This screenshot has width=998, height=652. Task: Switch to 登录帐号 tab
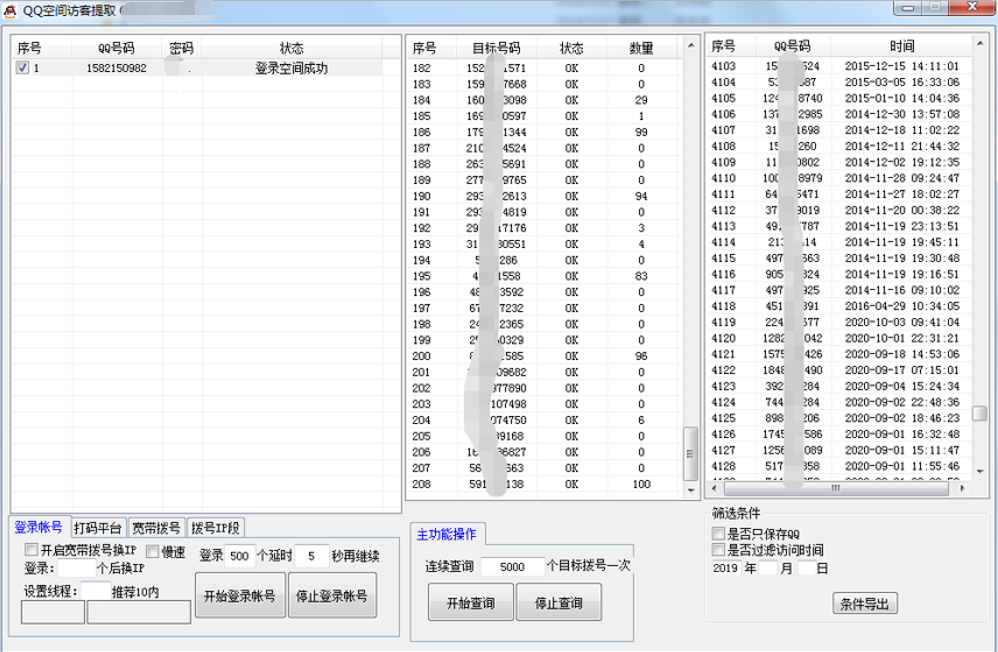(x=39, y=527)
